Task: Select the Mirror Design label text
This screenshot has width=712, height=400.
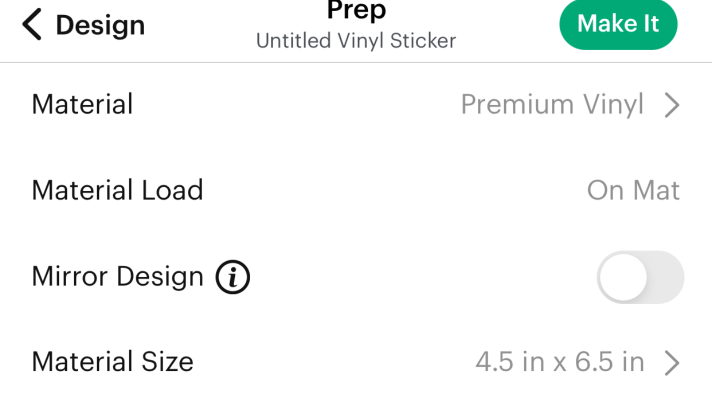Action: (118, 277)
